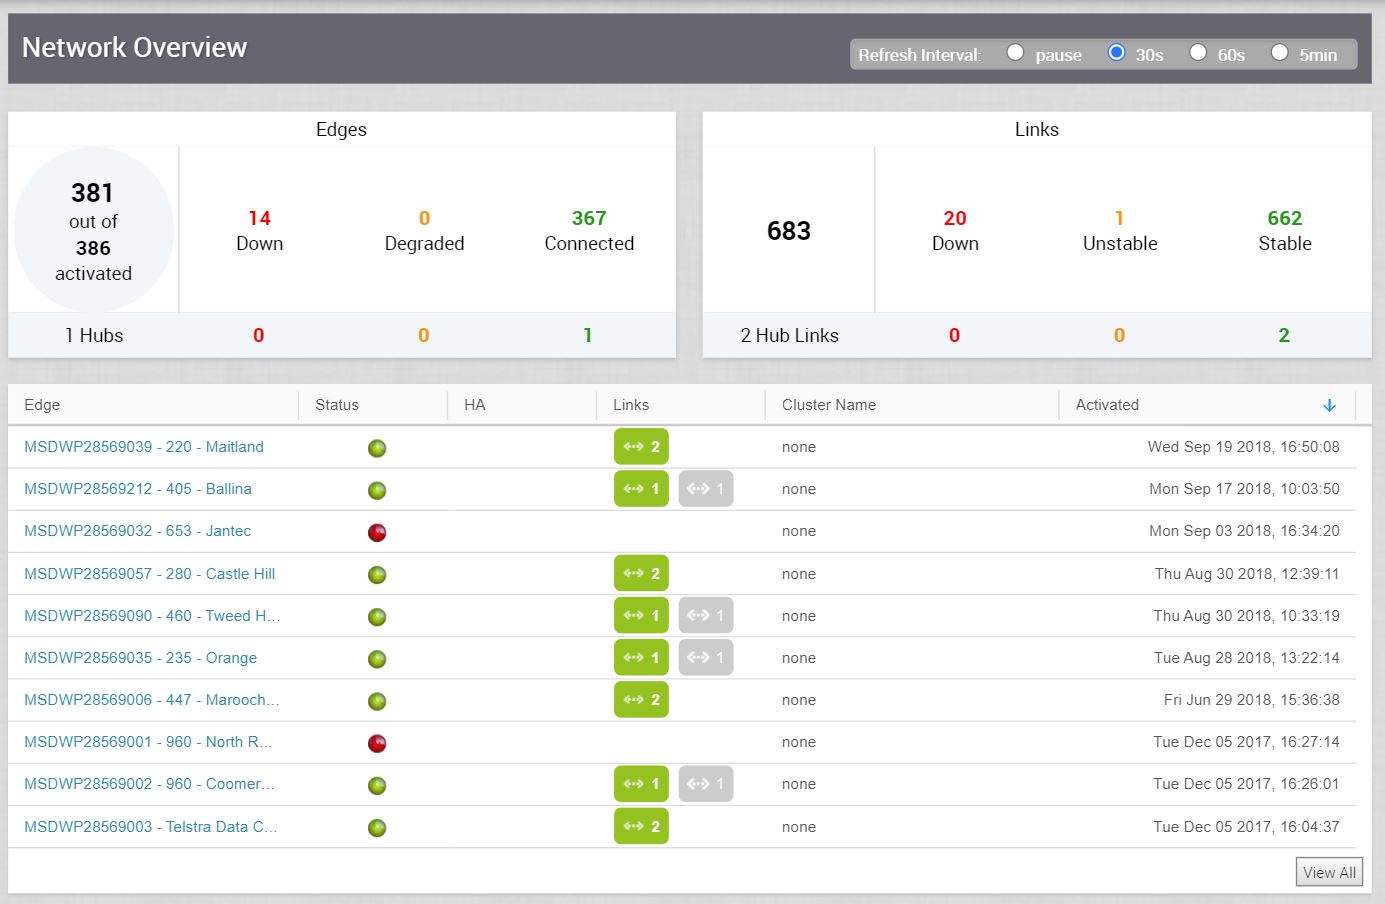Toggle sort arrow on Activated column

1329,405
